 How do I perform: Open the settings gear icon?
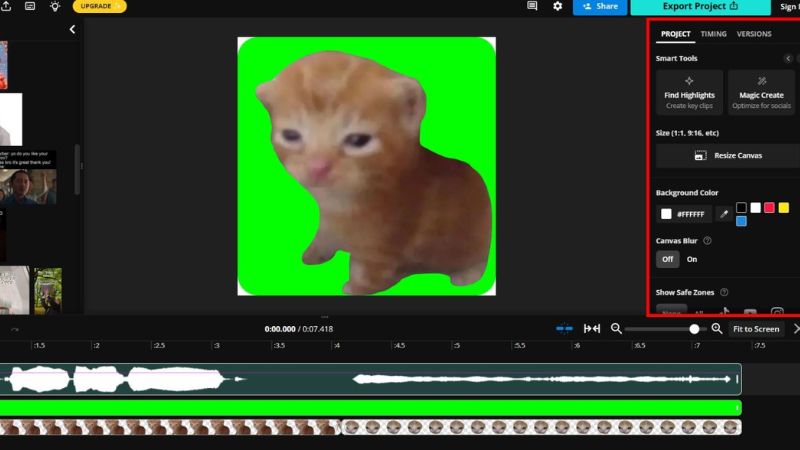[x=558, y=6]
